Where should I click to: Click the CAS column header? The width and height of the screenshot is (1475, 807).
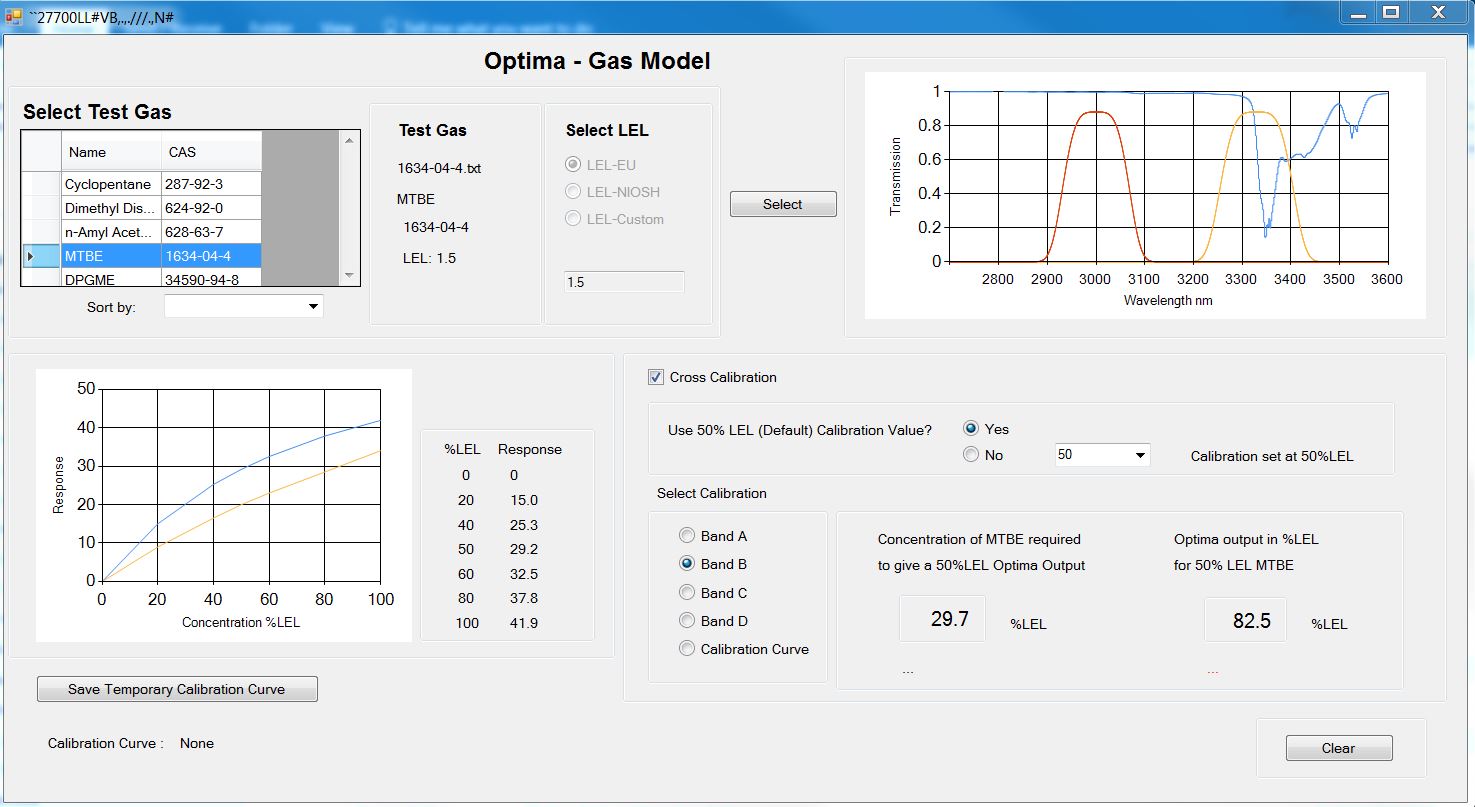tap(212, 152)
